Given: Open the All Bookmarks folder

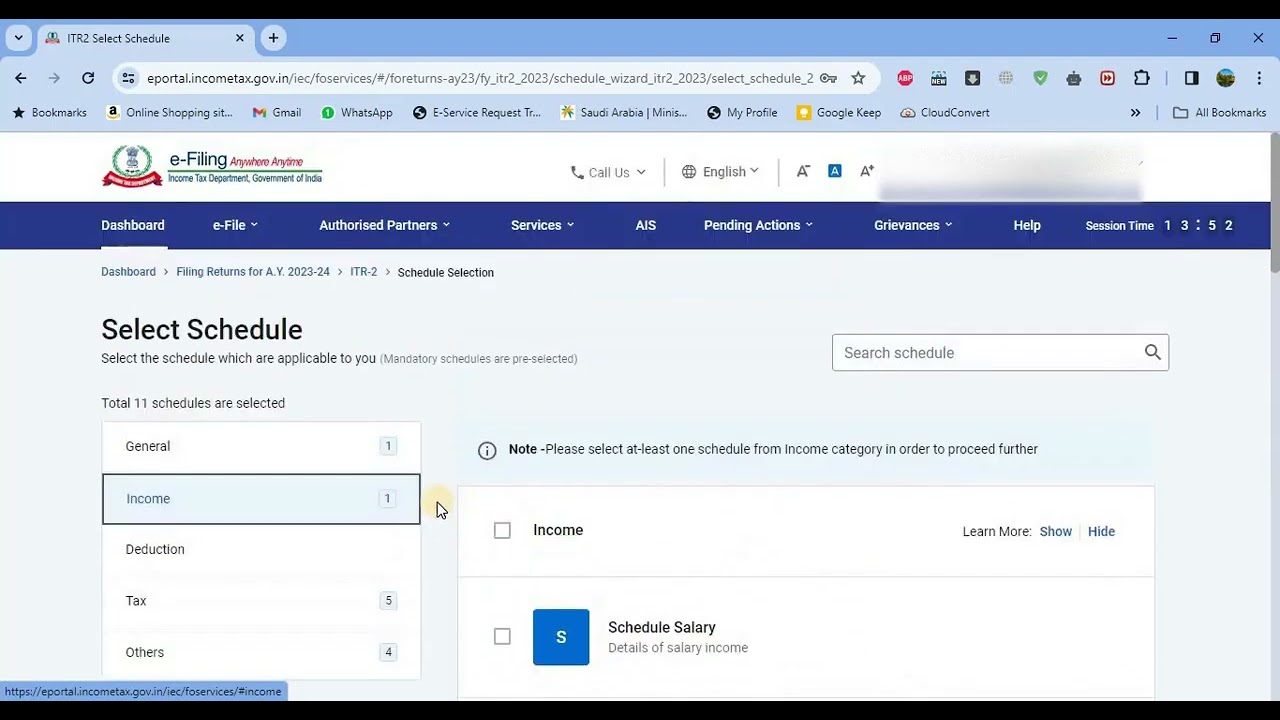Looking at the screenshot, I should (x=1220, y=113).
